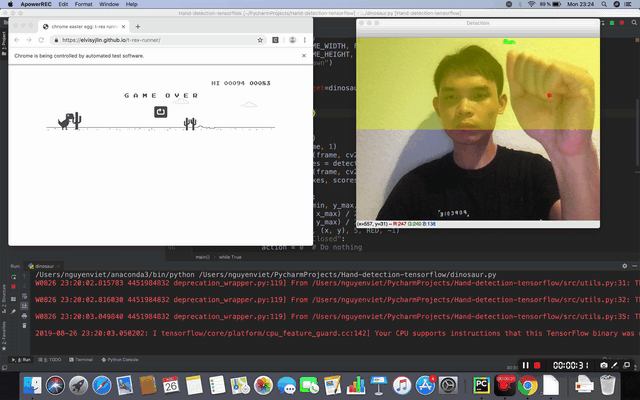Open Launchpad from the Dock
The image size is (640, 400).
[x=78, y=385]
